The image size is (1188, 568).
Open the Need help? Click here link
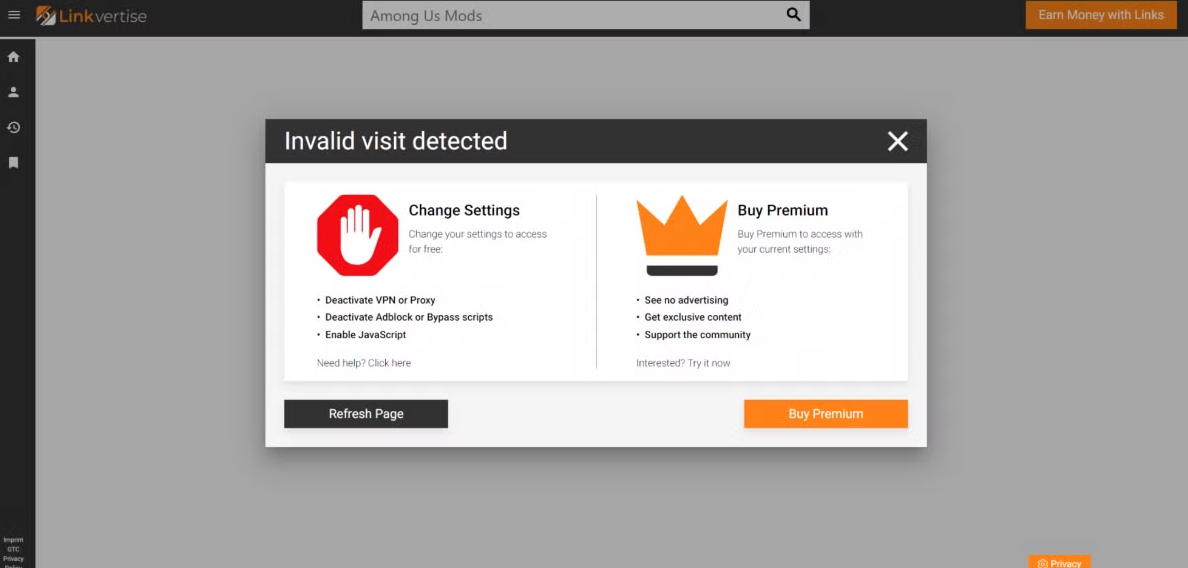click(364, 363)
